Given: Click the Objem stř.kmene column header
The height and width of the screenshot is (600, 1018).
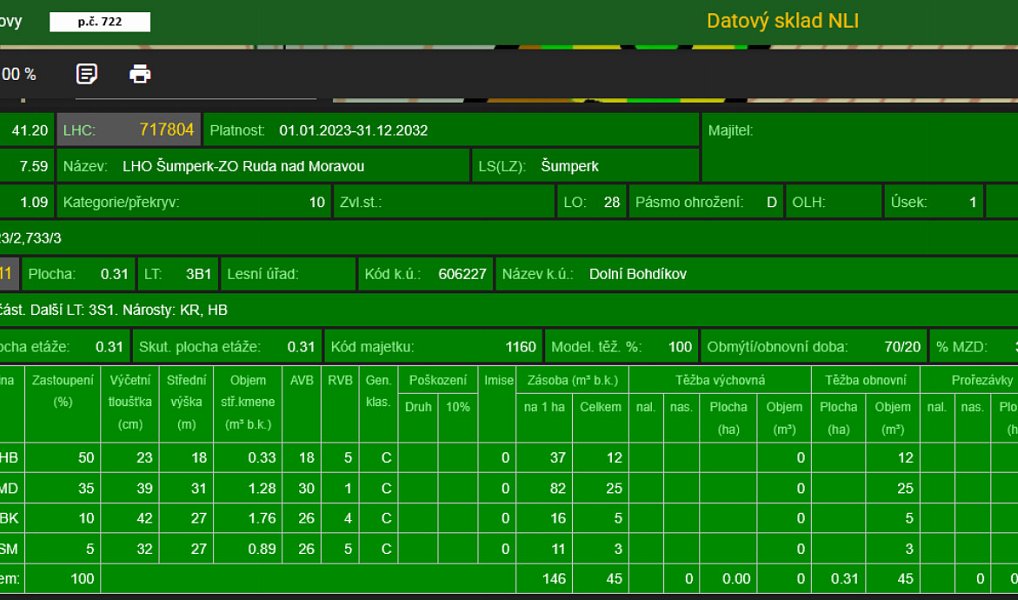Looking at the screenshot, I should click(247, 402).
